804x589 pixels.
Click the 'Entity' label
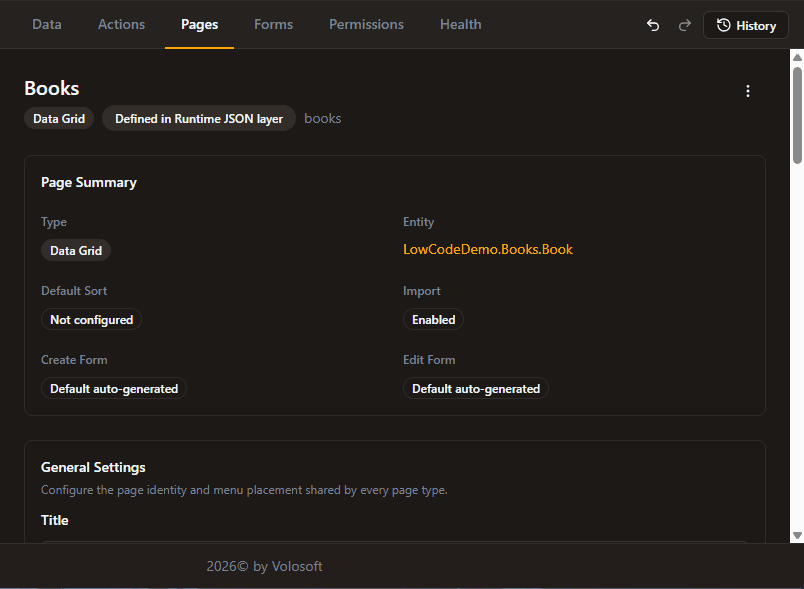coord(418,222)
